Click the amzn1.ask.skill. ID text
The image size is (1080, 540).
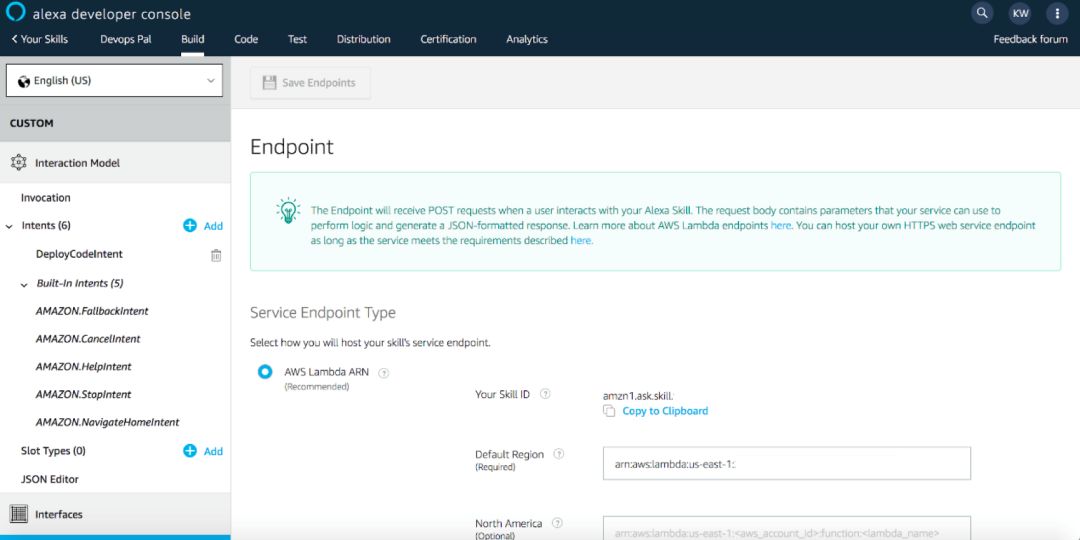(x=638, y=395)
